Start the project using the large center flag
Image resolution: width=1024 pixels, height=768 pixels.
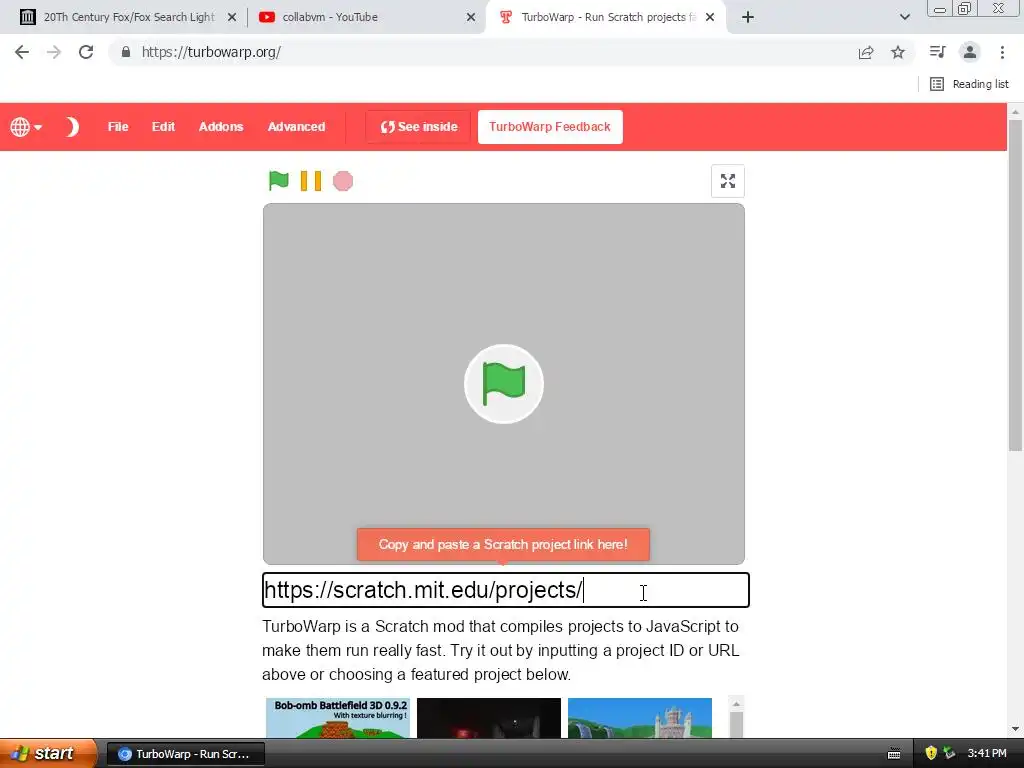click(504, 384)
